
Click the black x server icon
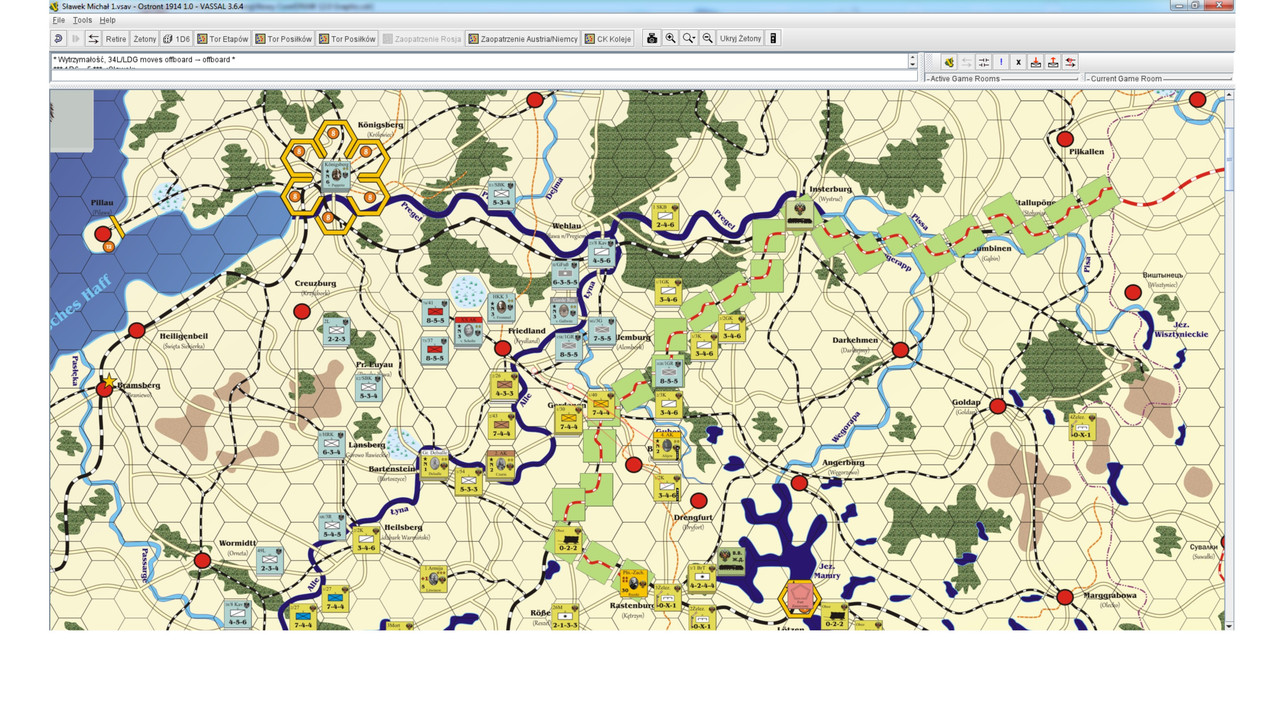(x=1018, y=62)
